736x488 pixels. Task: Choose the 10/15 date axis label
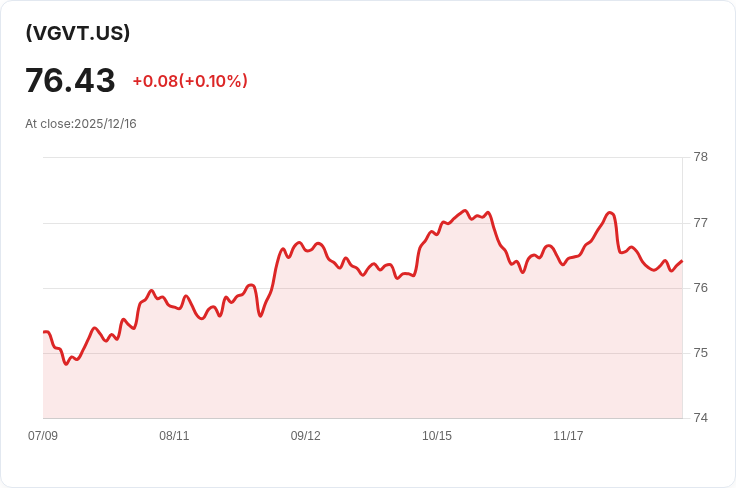pyautogui.click(x=437, y=436)
